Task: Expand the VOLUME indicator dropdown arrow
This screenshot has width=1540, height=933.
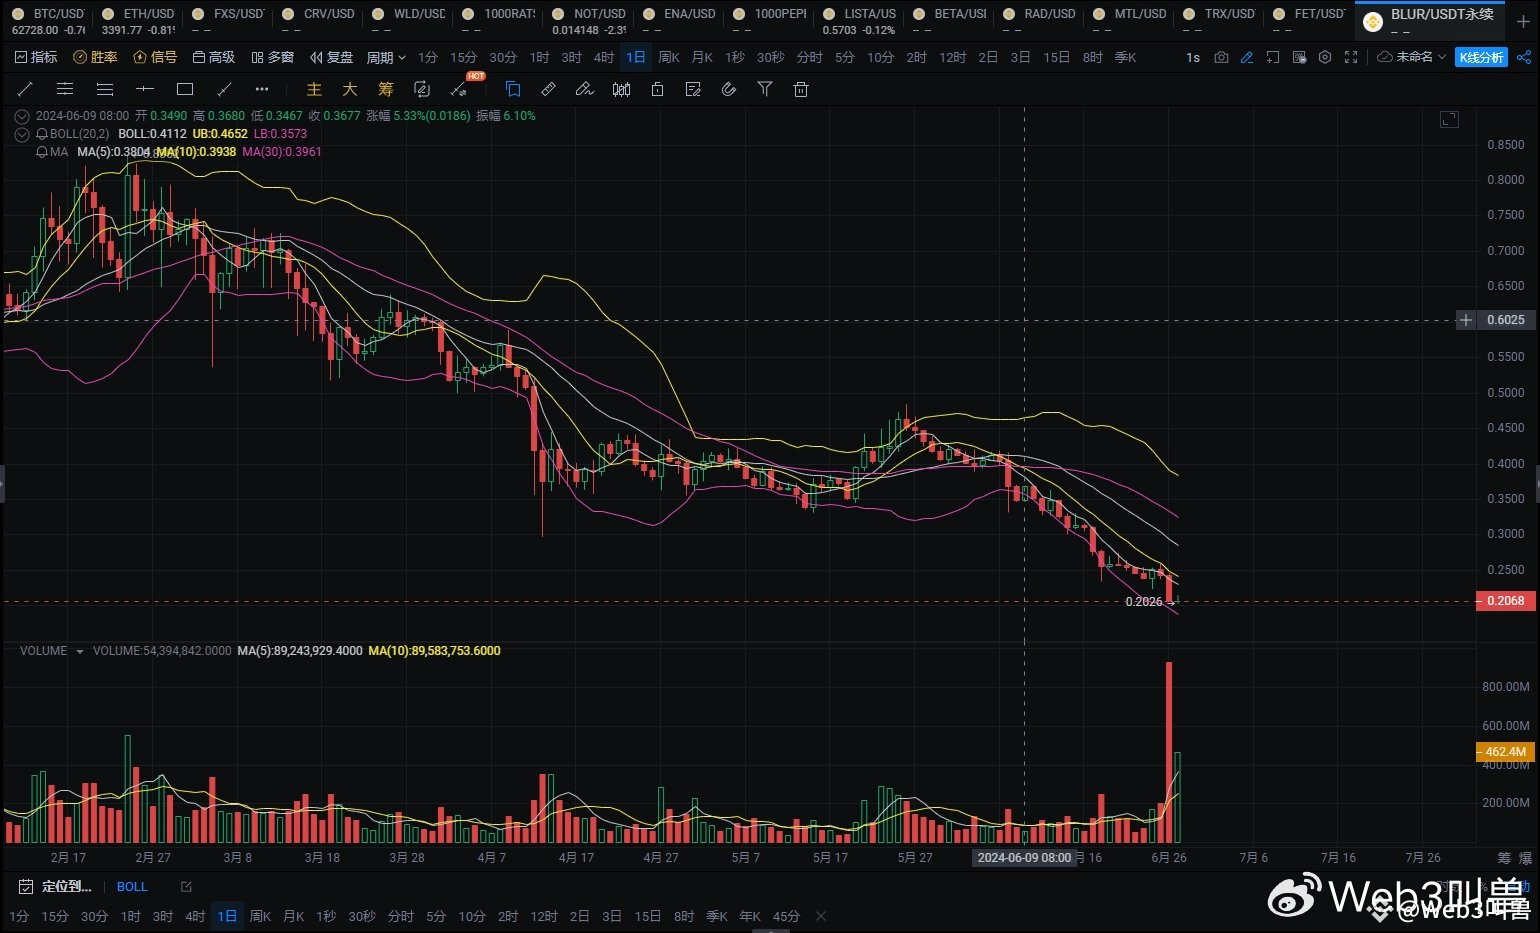Action: click(80, 651)
